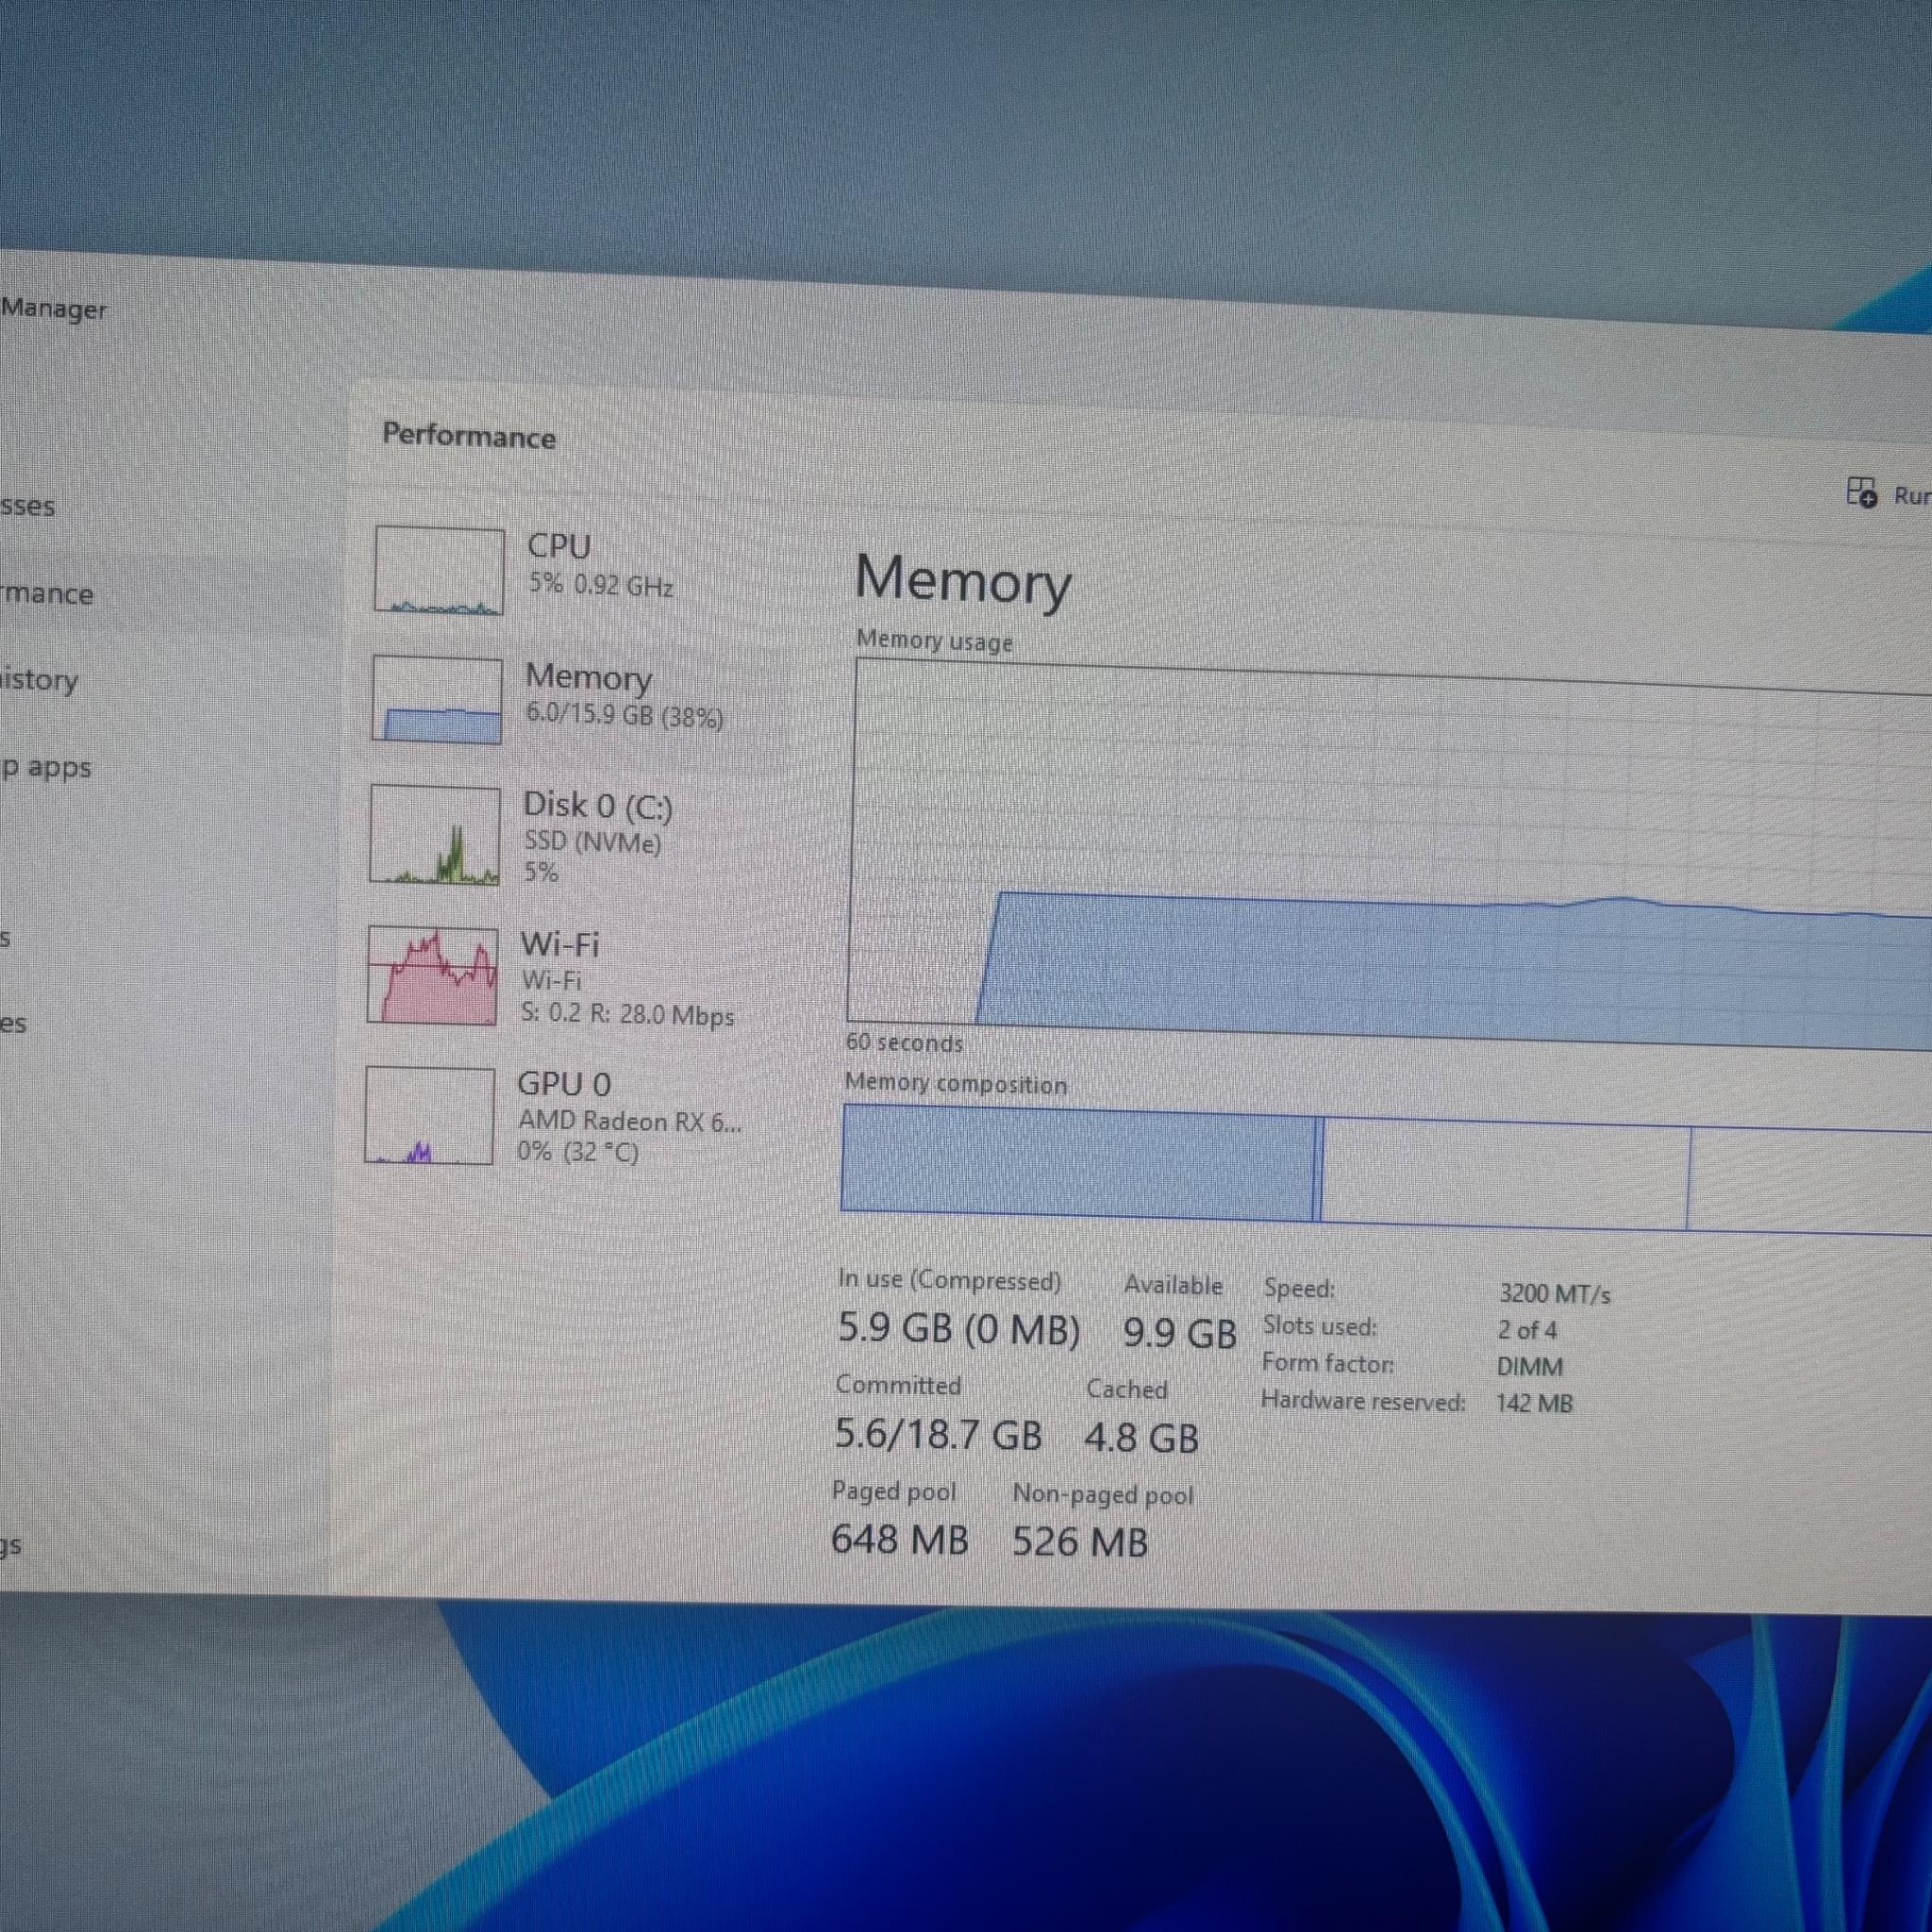Viewport: 1932px width, 1932px height.
Task: Click the 60 seconds graph label
Action: coord(904,1042)
